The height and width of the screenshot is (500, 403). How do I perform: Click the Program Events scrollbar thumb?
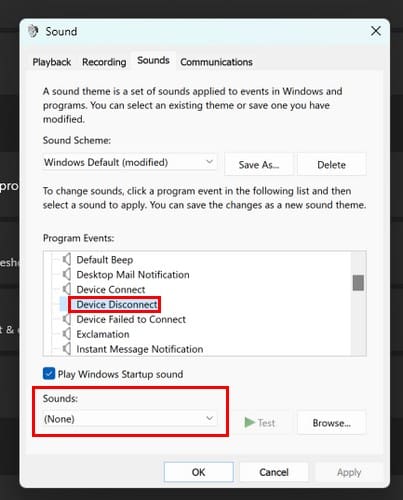(358, 283)
